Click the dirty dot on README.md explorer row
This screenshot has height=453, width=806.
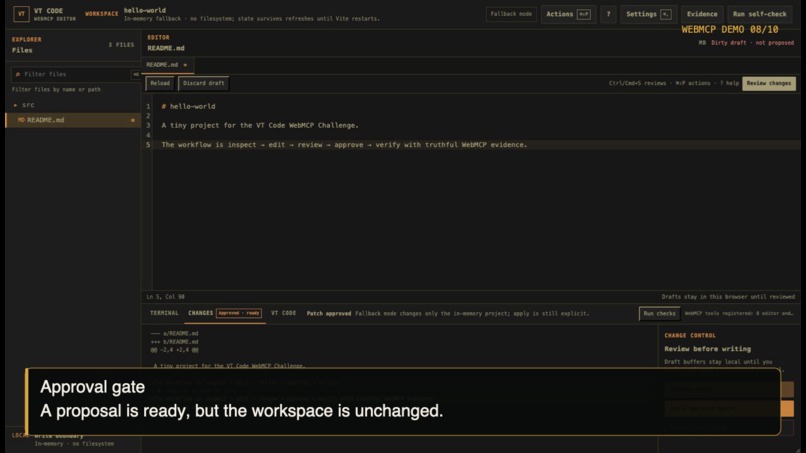point(133,120)
